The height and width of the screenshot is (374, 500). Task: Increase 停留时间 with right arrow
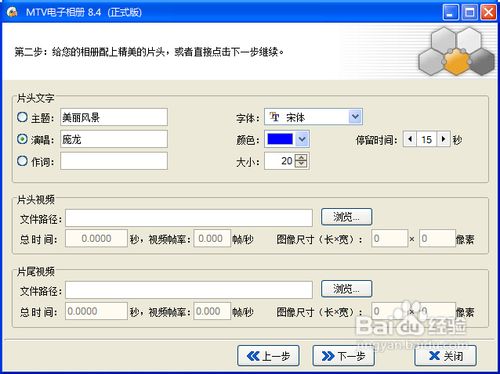pyautogui.click(x=443, y=139)
